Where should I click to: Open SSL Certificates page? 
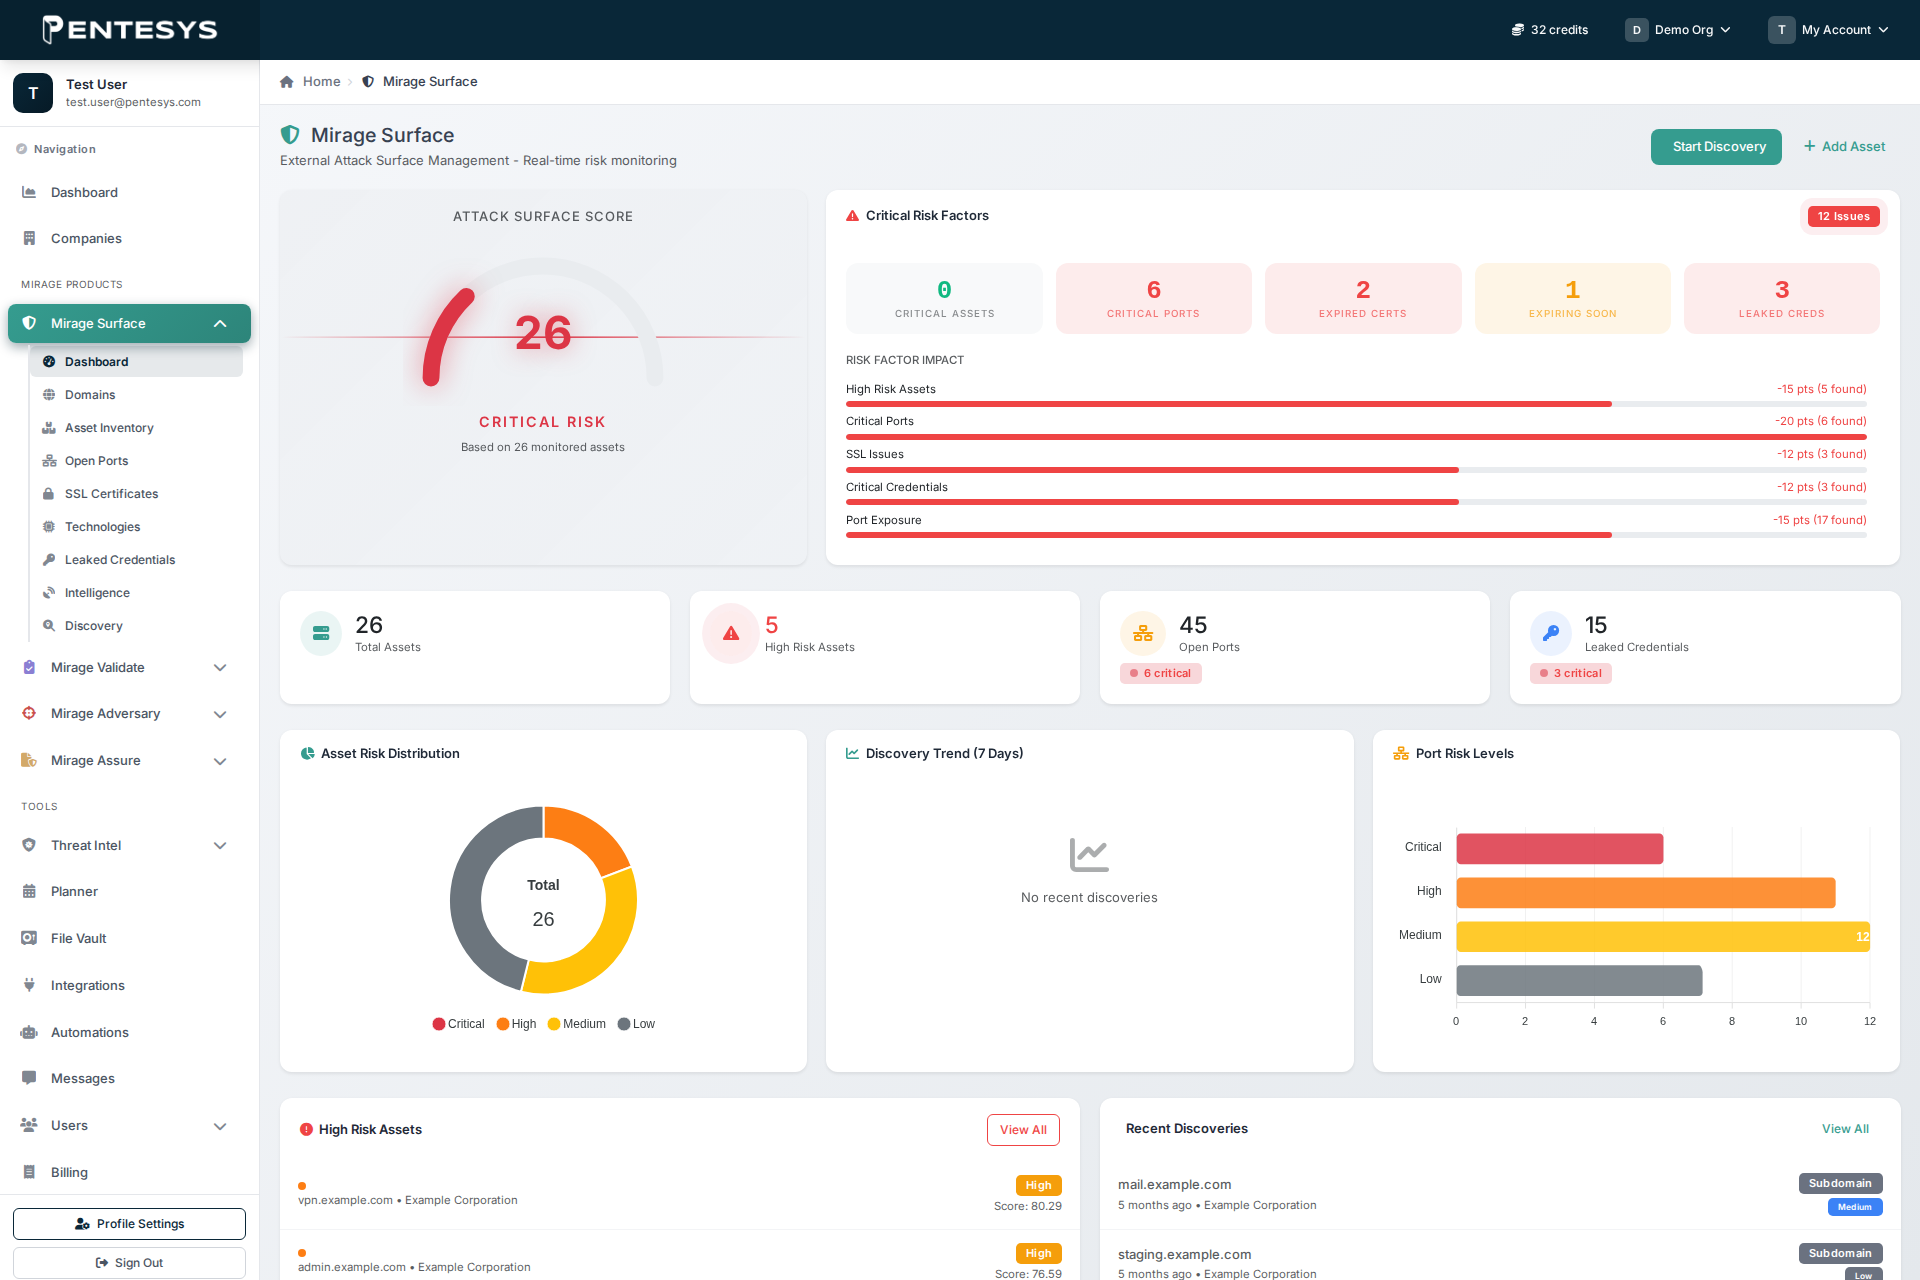pyautogui.click(x=136, y=494)
